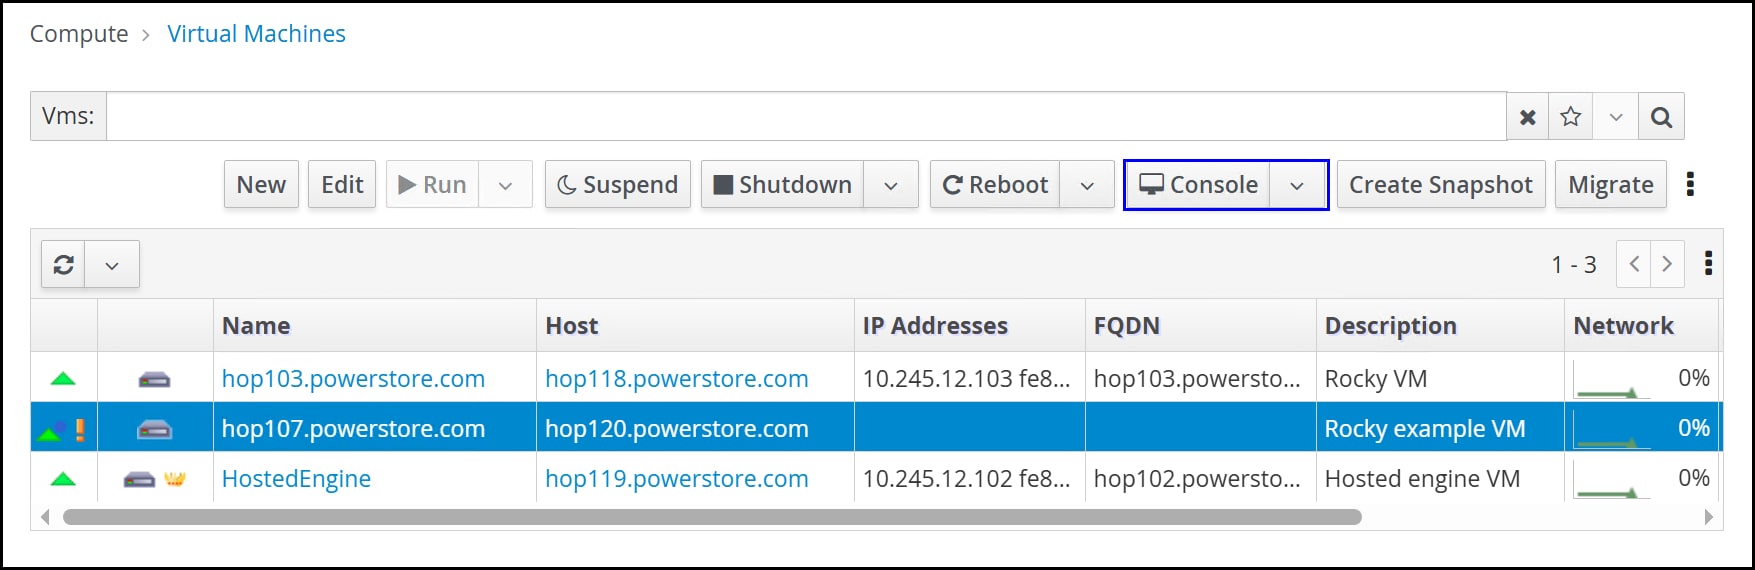Open the toolbar kebab menu beside Migrate
Image resolution: width=1755 pixels, height=570 pixels.
[1690, 184]
